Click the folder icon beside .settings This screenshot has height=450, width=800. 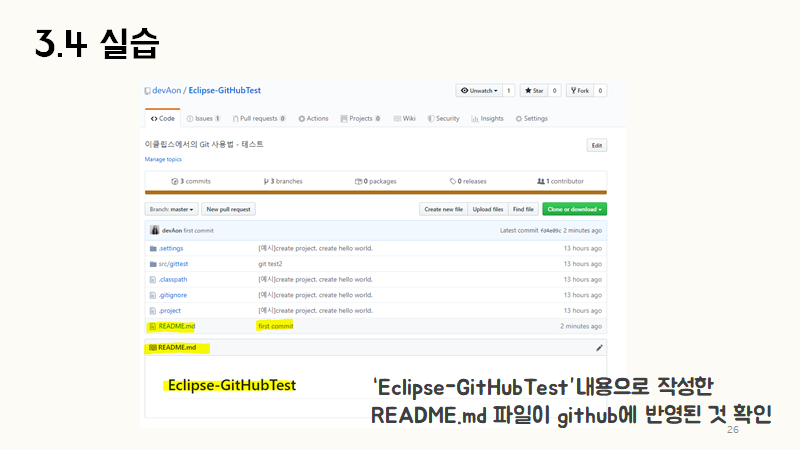tap(153, 248)
